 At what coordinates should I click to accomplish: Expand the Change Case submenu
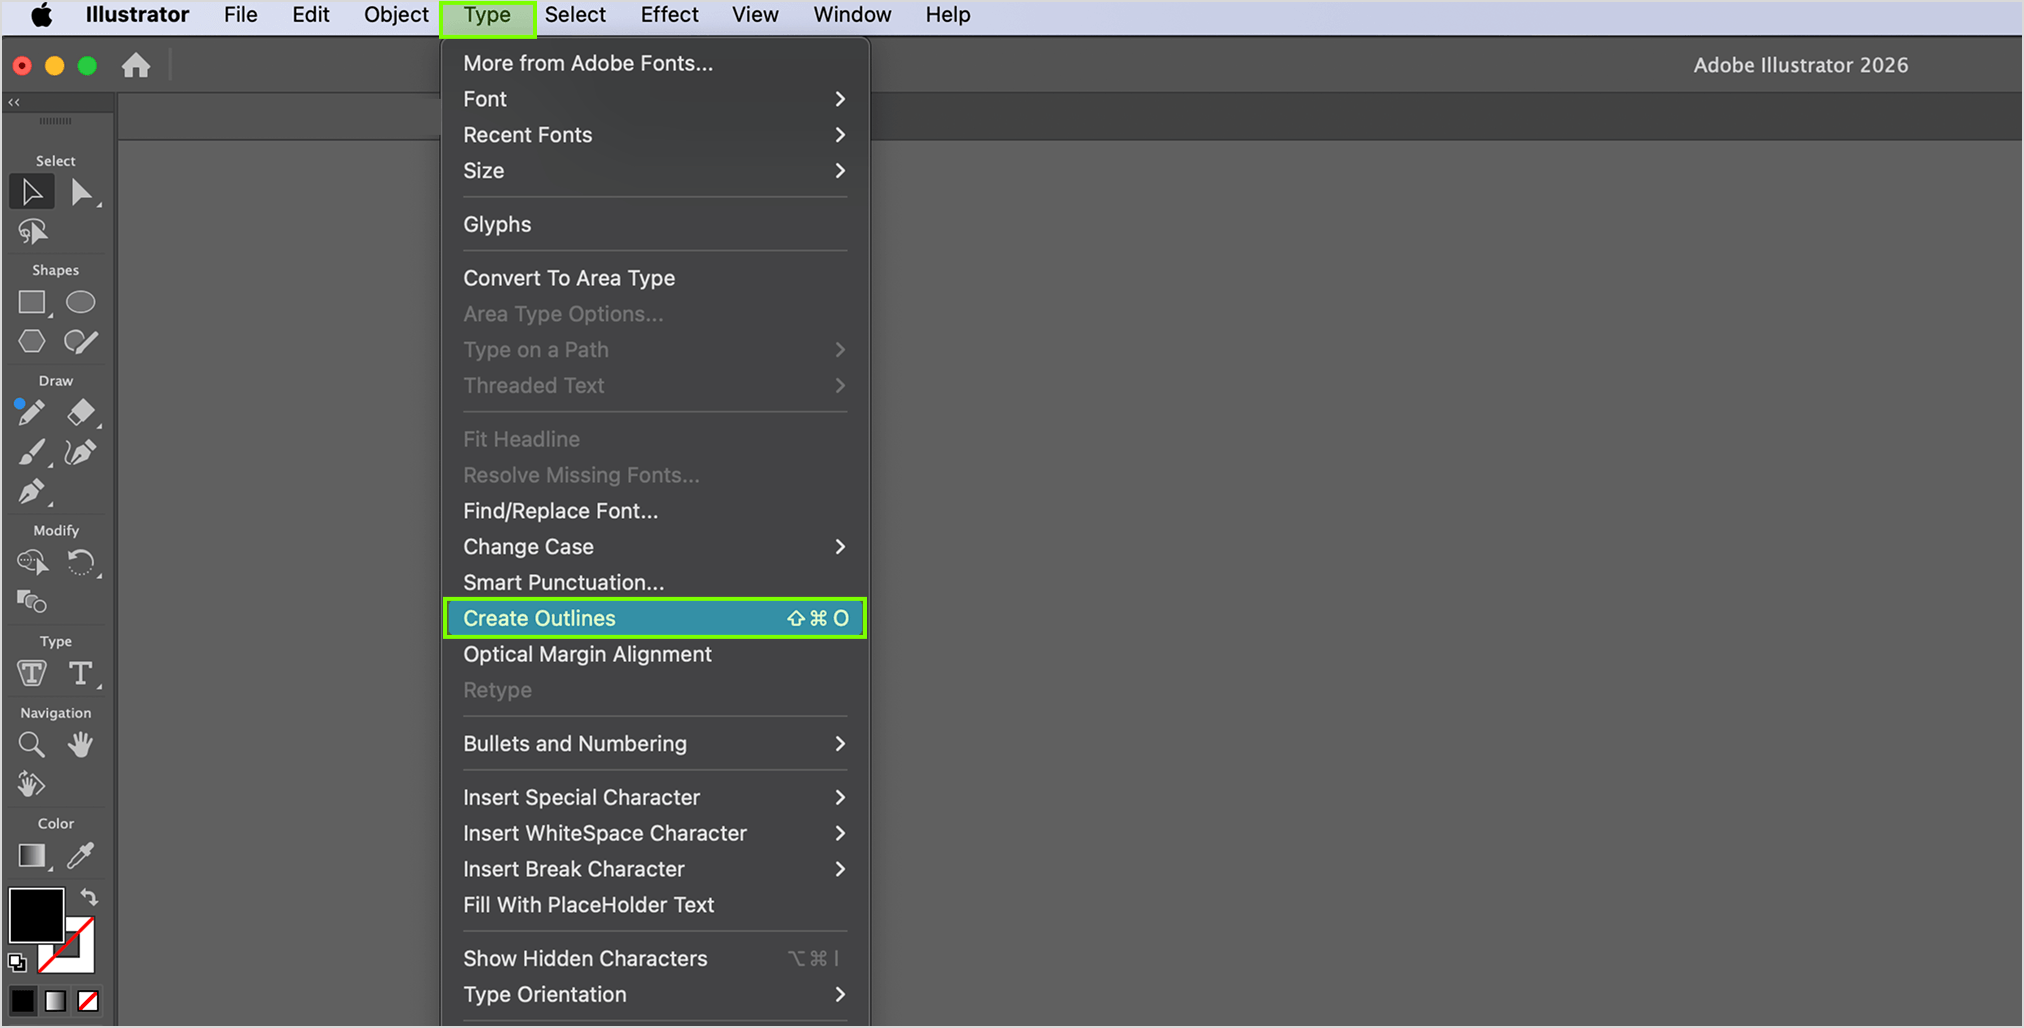[655, 547]
